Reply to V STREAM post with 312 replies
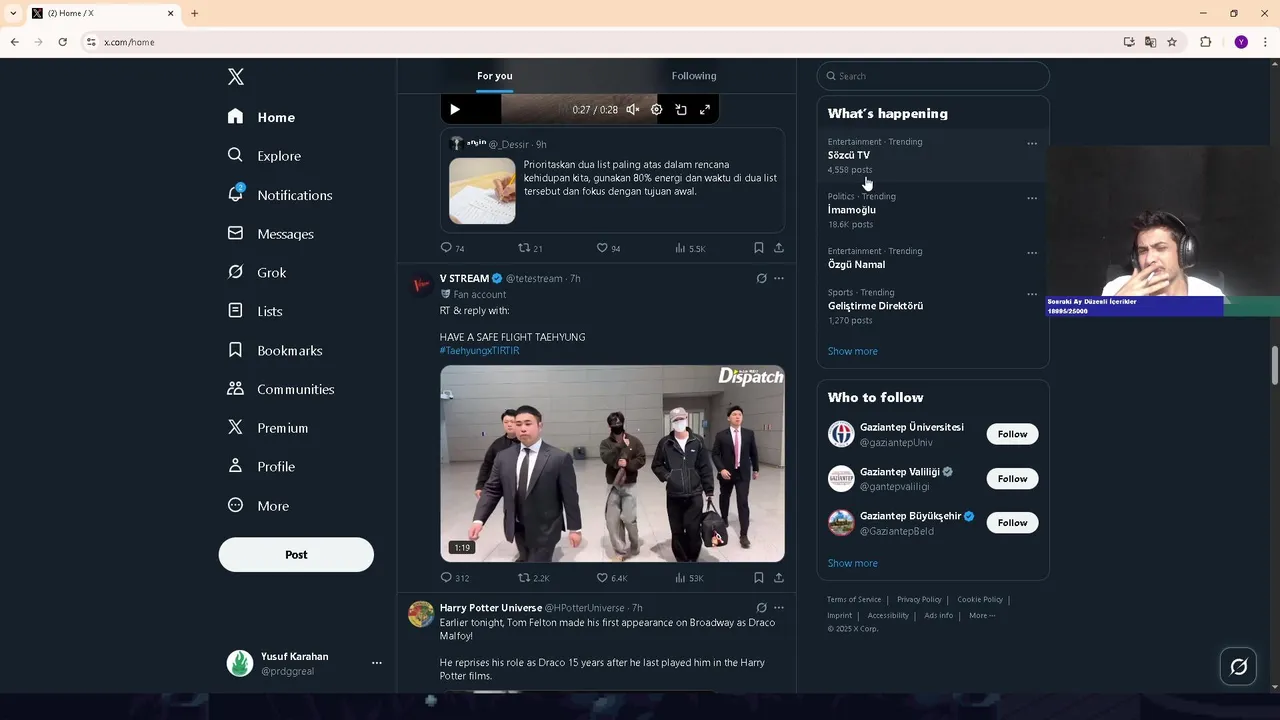Image resolution: width=1280 pixels, height=720 pixels. click(x=455, y=578)
